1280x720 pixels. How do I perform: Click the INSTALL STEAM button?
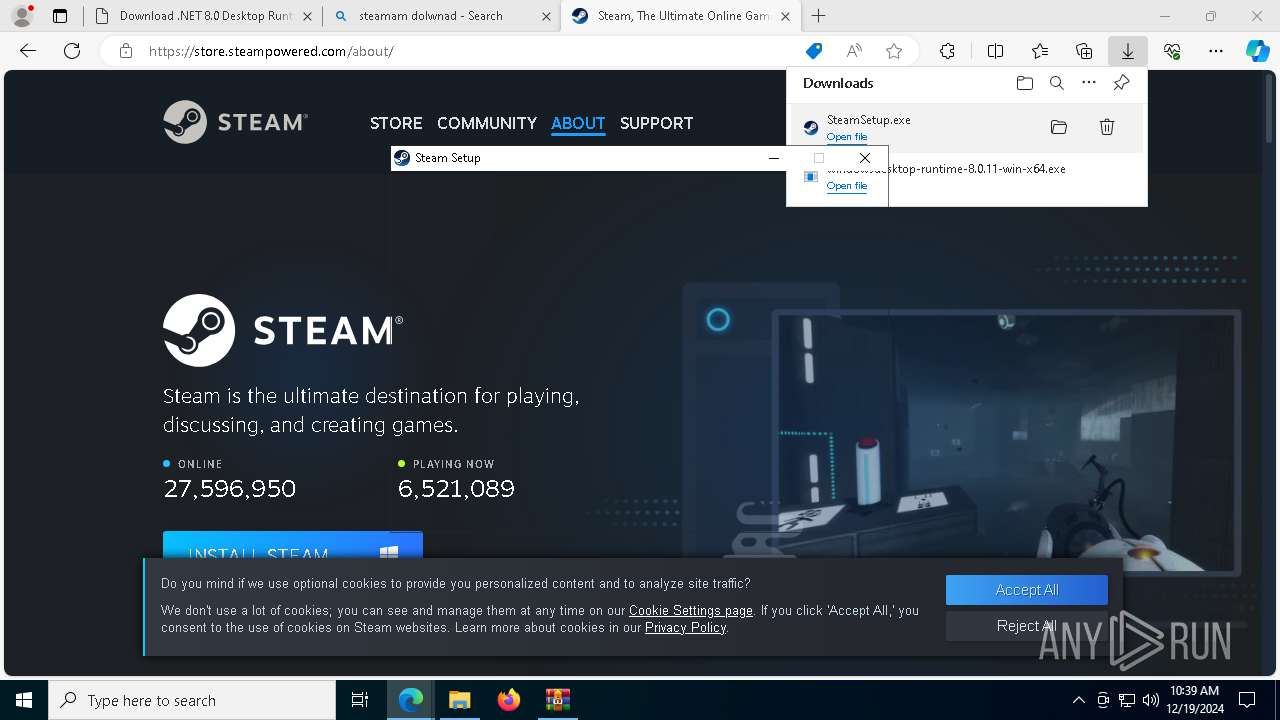pos(293,546)
